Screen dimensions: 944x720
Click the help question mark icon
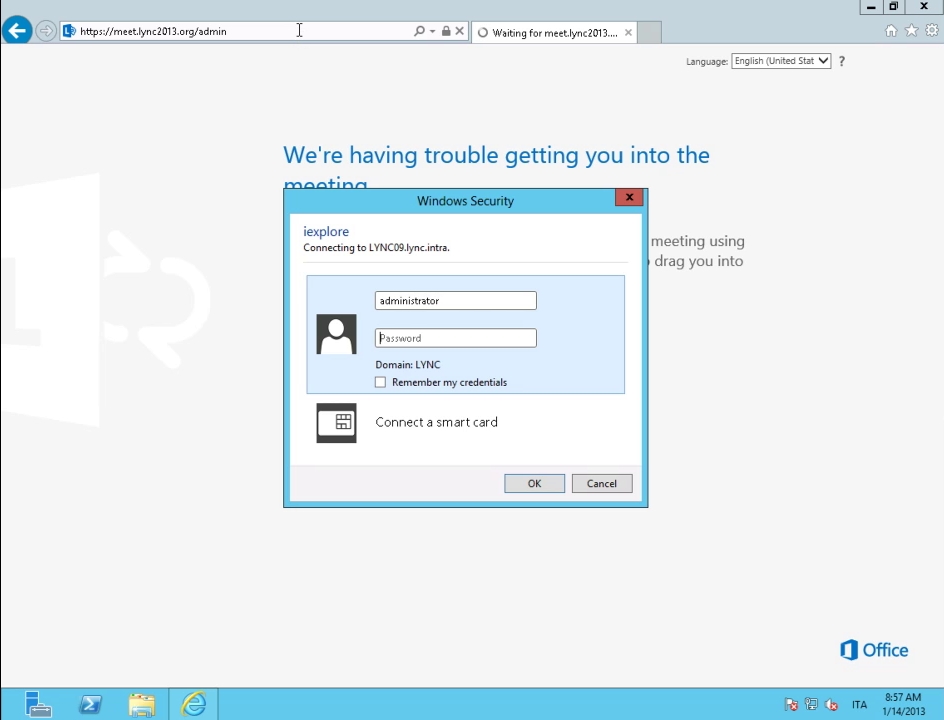click(842, 61)
